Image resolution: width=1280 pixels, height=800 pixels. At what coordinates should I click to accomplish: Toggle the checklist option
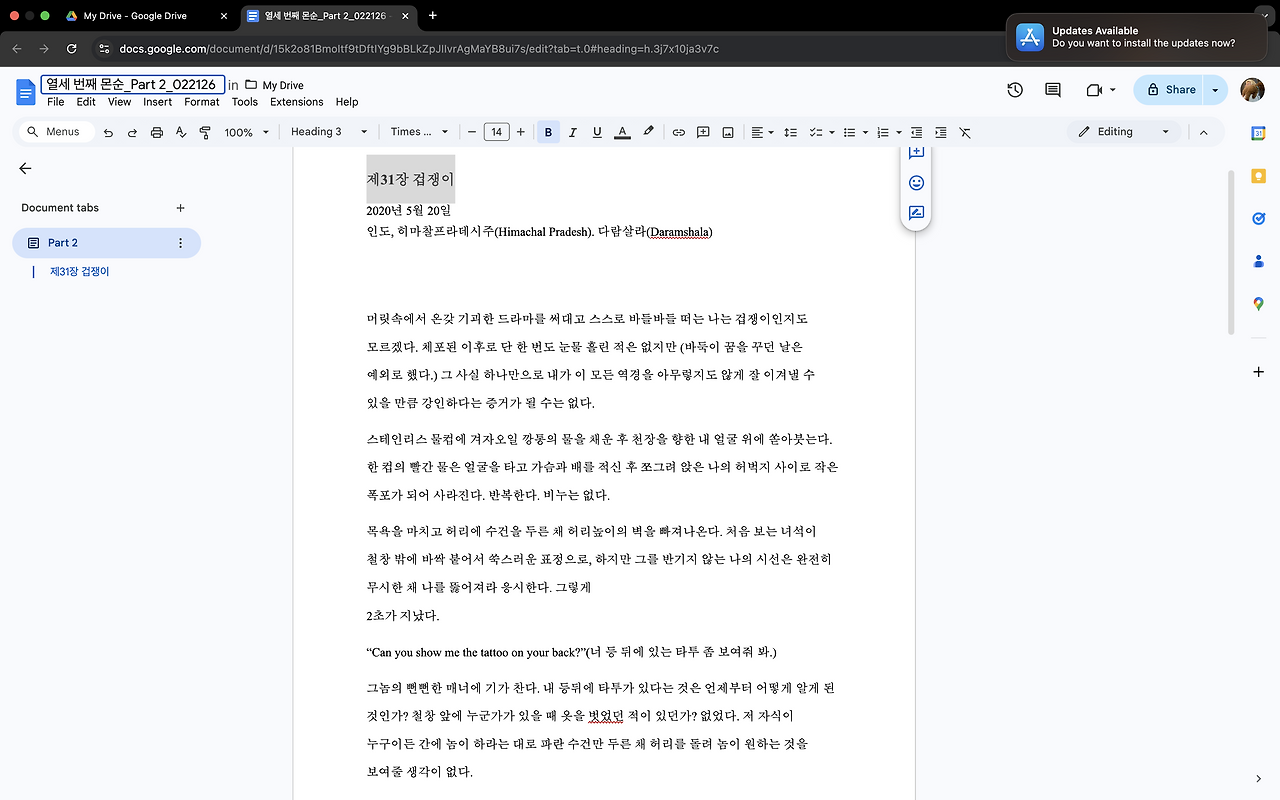click(817, 131)
